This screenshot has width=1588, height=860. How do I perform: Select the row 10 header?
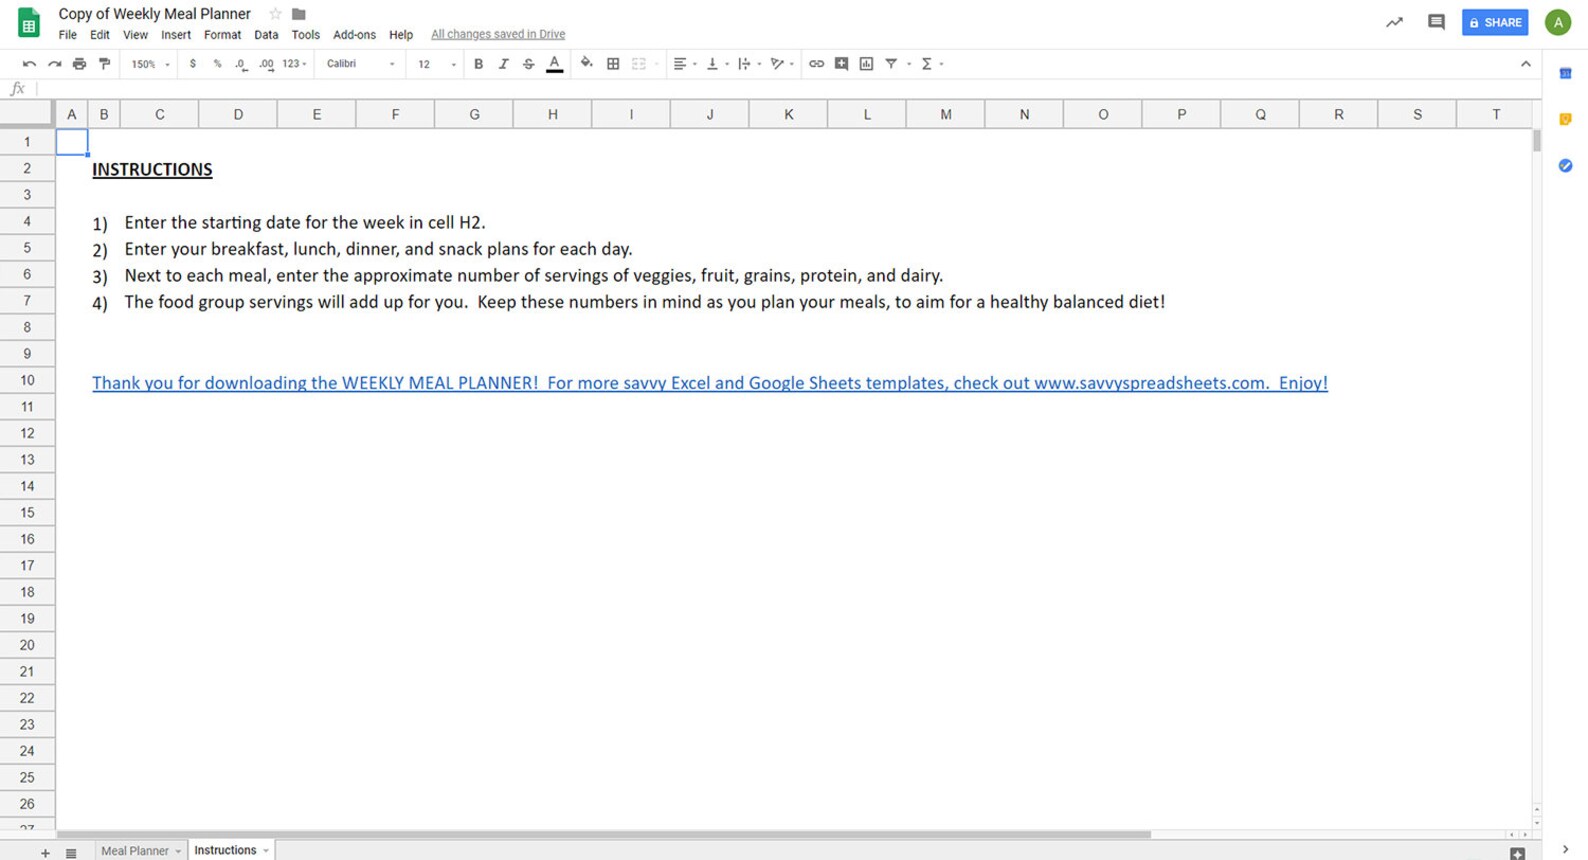pos(27,380)
